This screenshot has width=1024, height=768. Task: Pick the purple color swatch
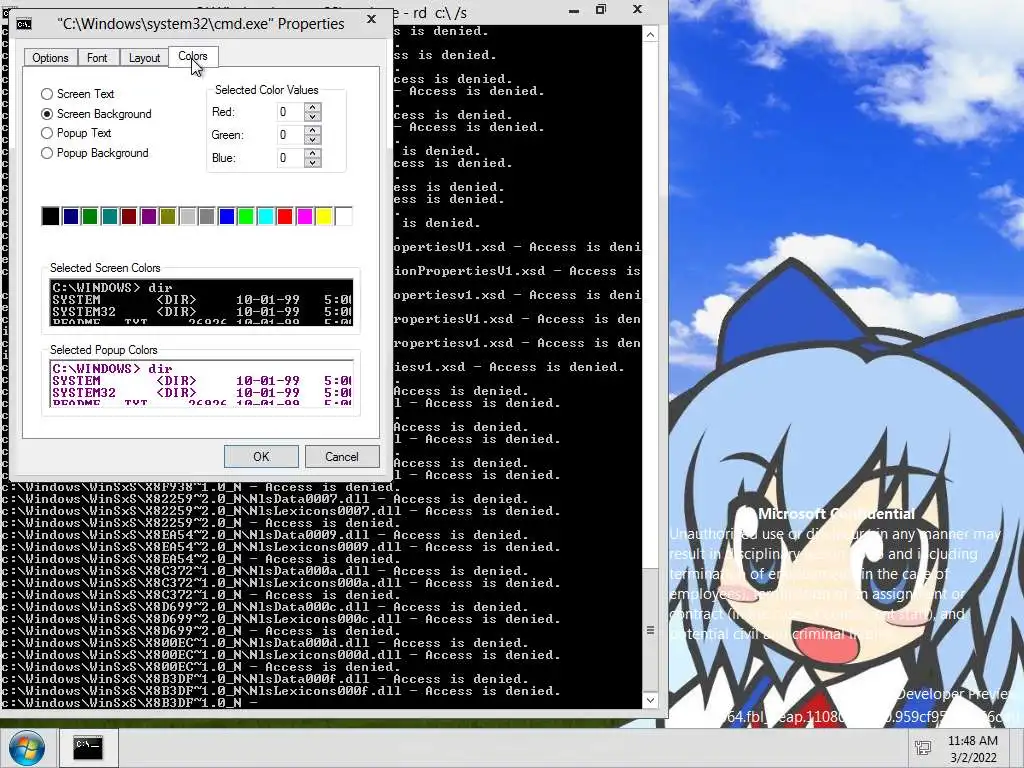click(149, 216)
